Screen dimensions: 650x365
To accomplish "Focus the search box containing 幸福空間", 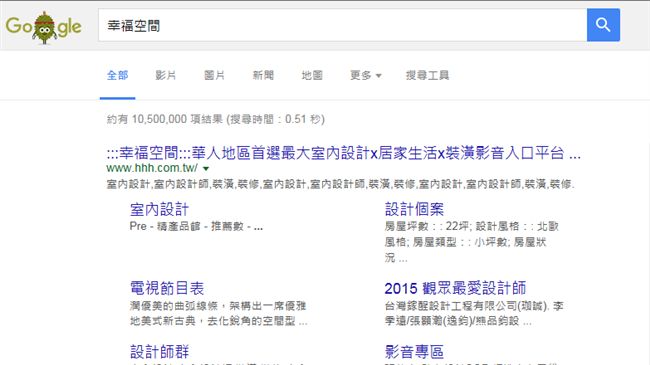I will (342, 25).
